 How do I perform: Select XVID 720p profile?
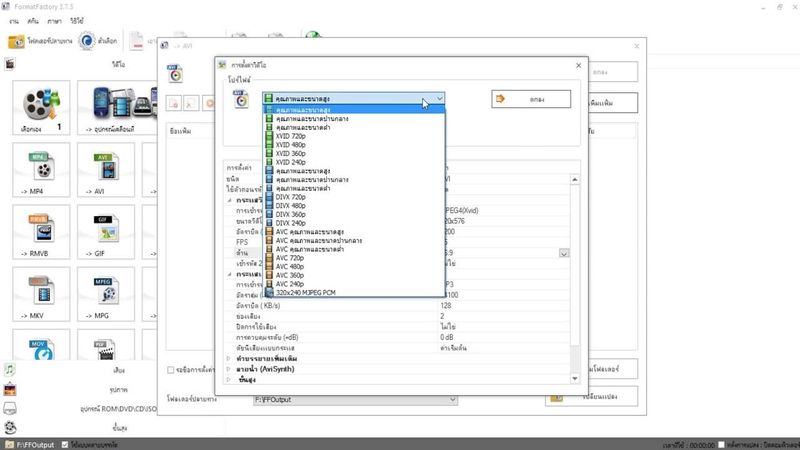(354, 136)
